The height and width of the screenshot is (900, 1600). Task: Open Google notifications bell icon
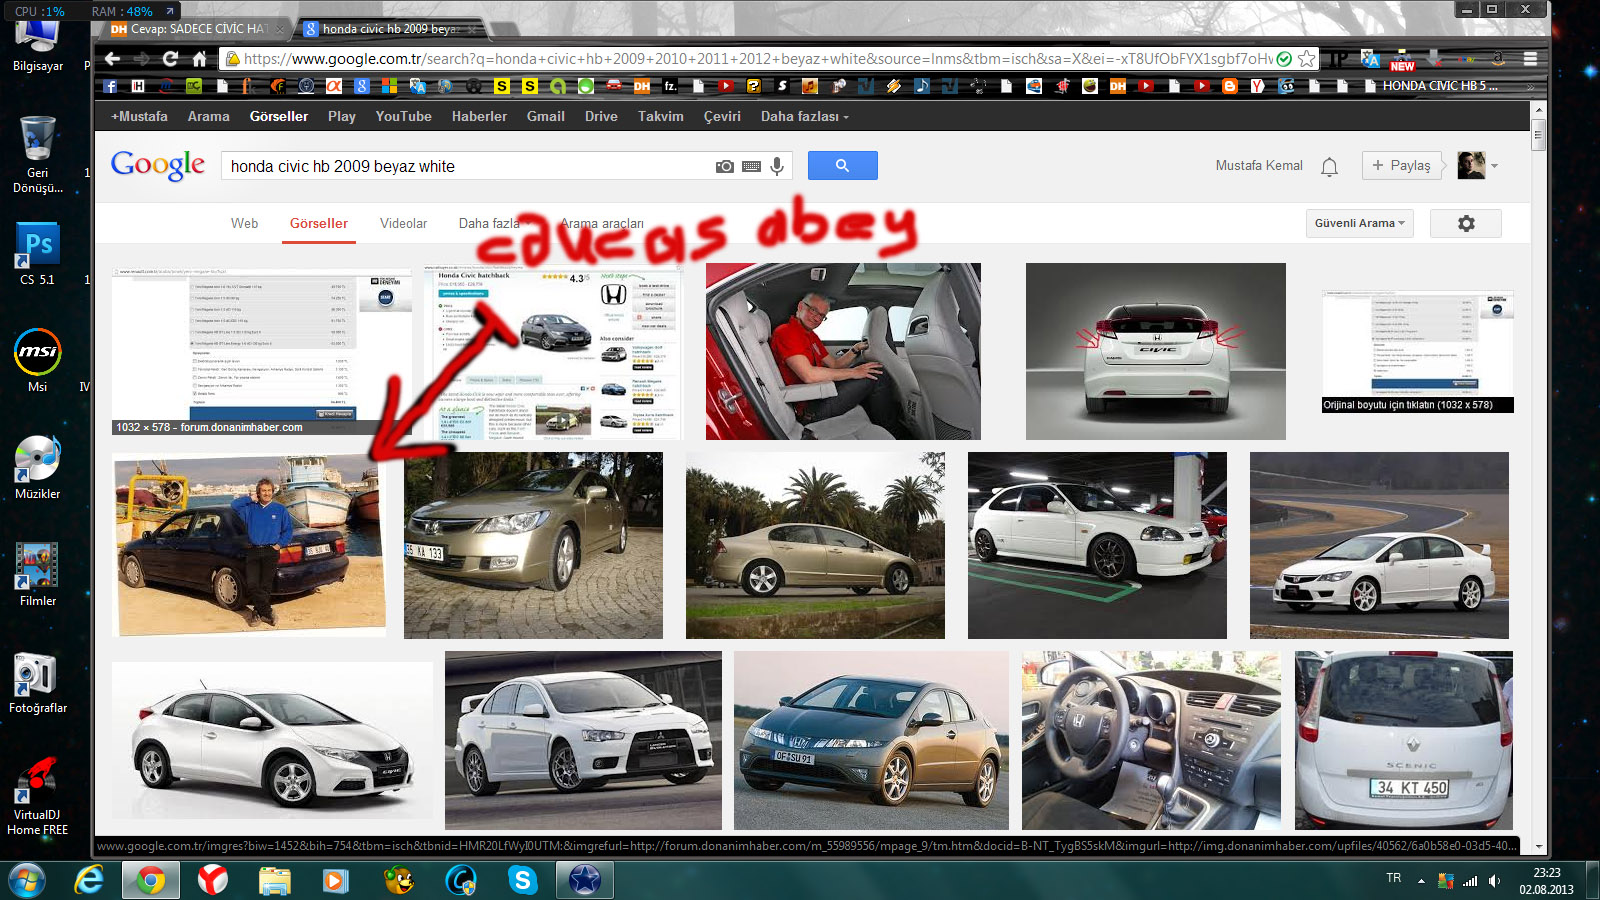click(x=1329, y=166)
